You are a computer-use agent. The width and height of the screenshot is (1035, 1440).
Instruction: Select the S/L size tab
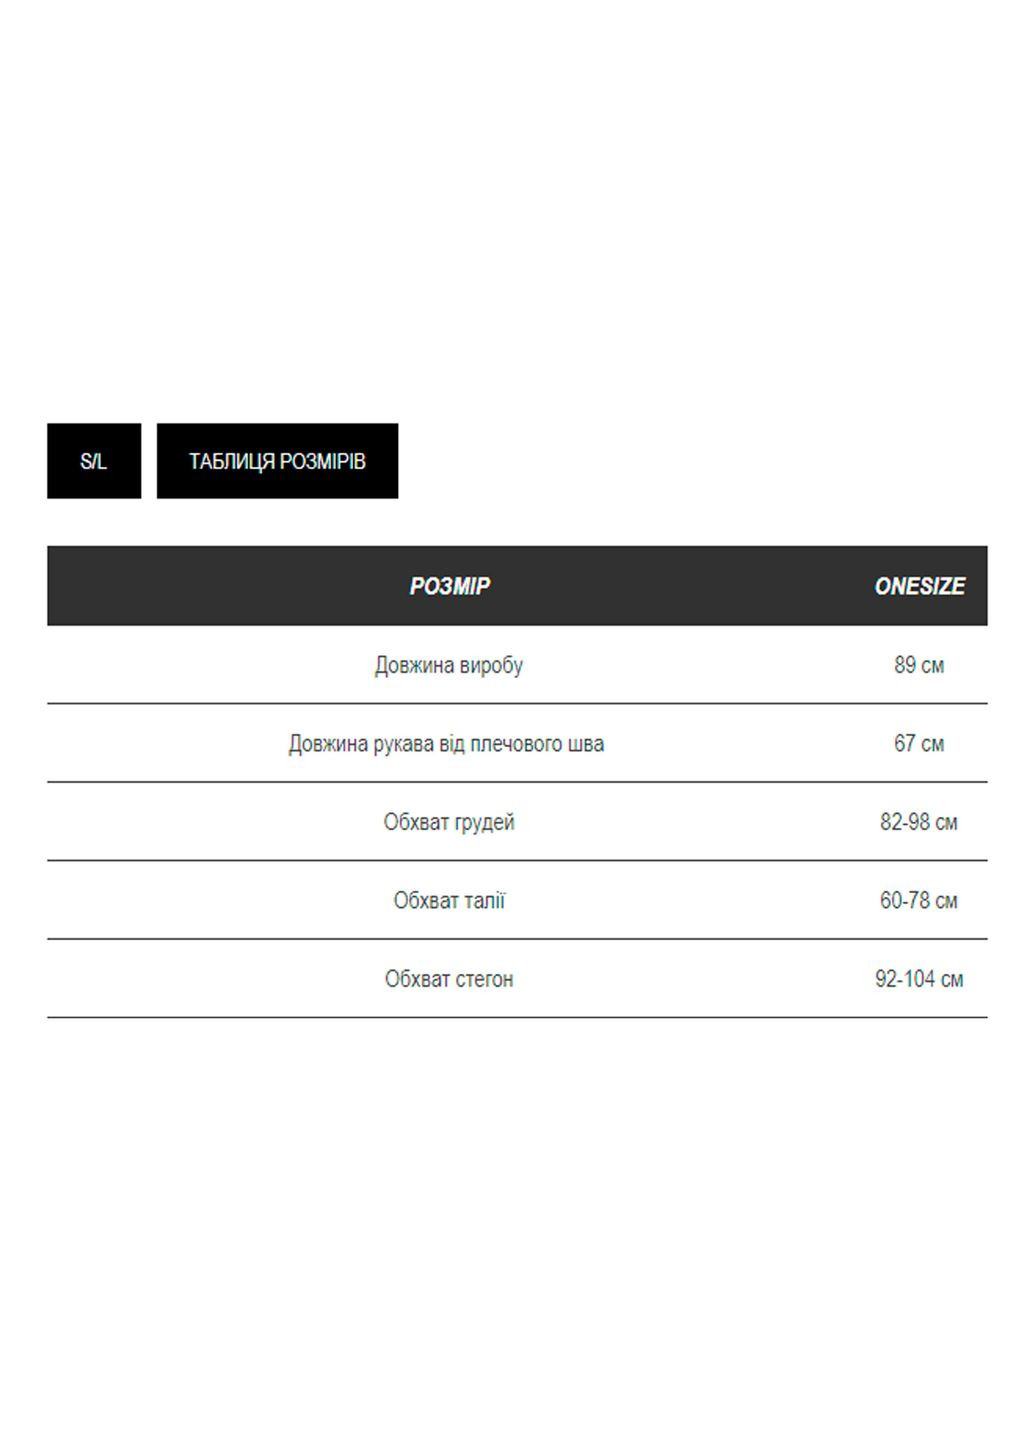pyautogui.click(x=94, y=461)
